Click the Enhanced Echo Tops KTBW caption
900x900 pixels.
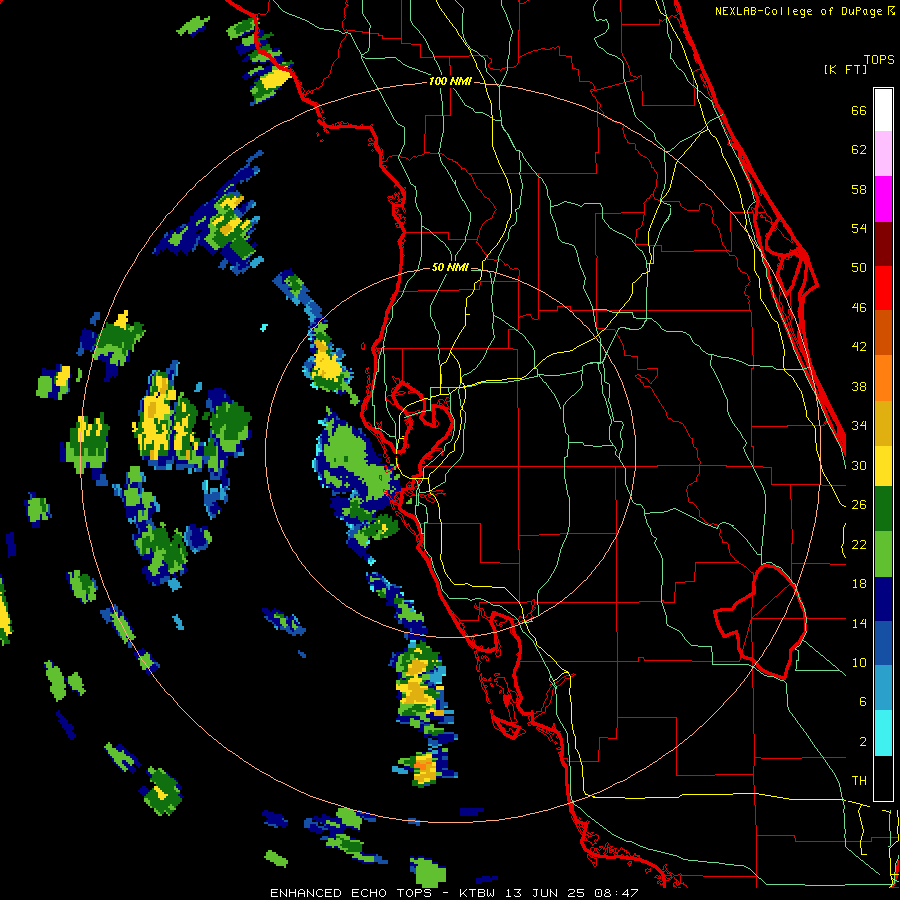pos(454,893)
